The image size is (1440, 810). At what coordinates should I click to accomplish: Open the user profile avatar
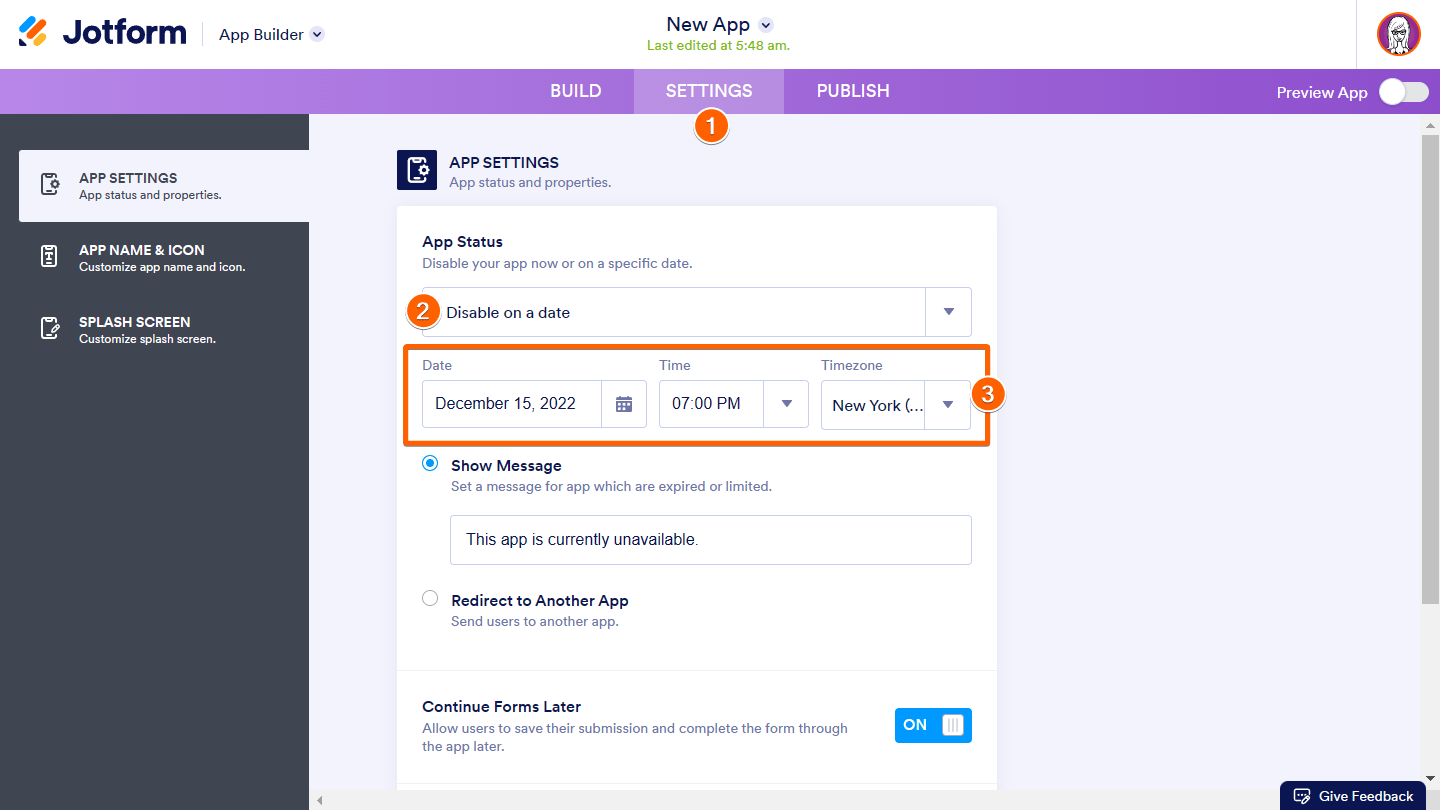click(1398, 34)
